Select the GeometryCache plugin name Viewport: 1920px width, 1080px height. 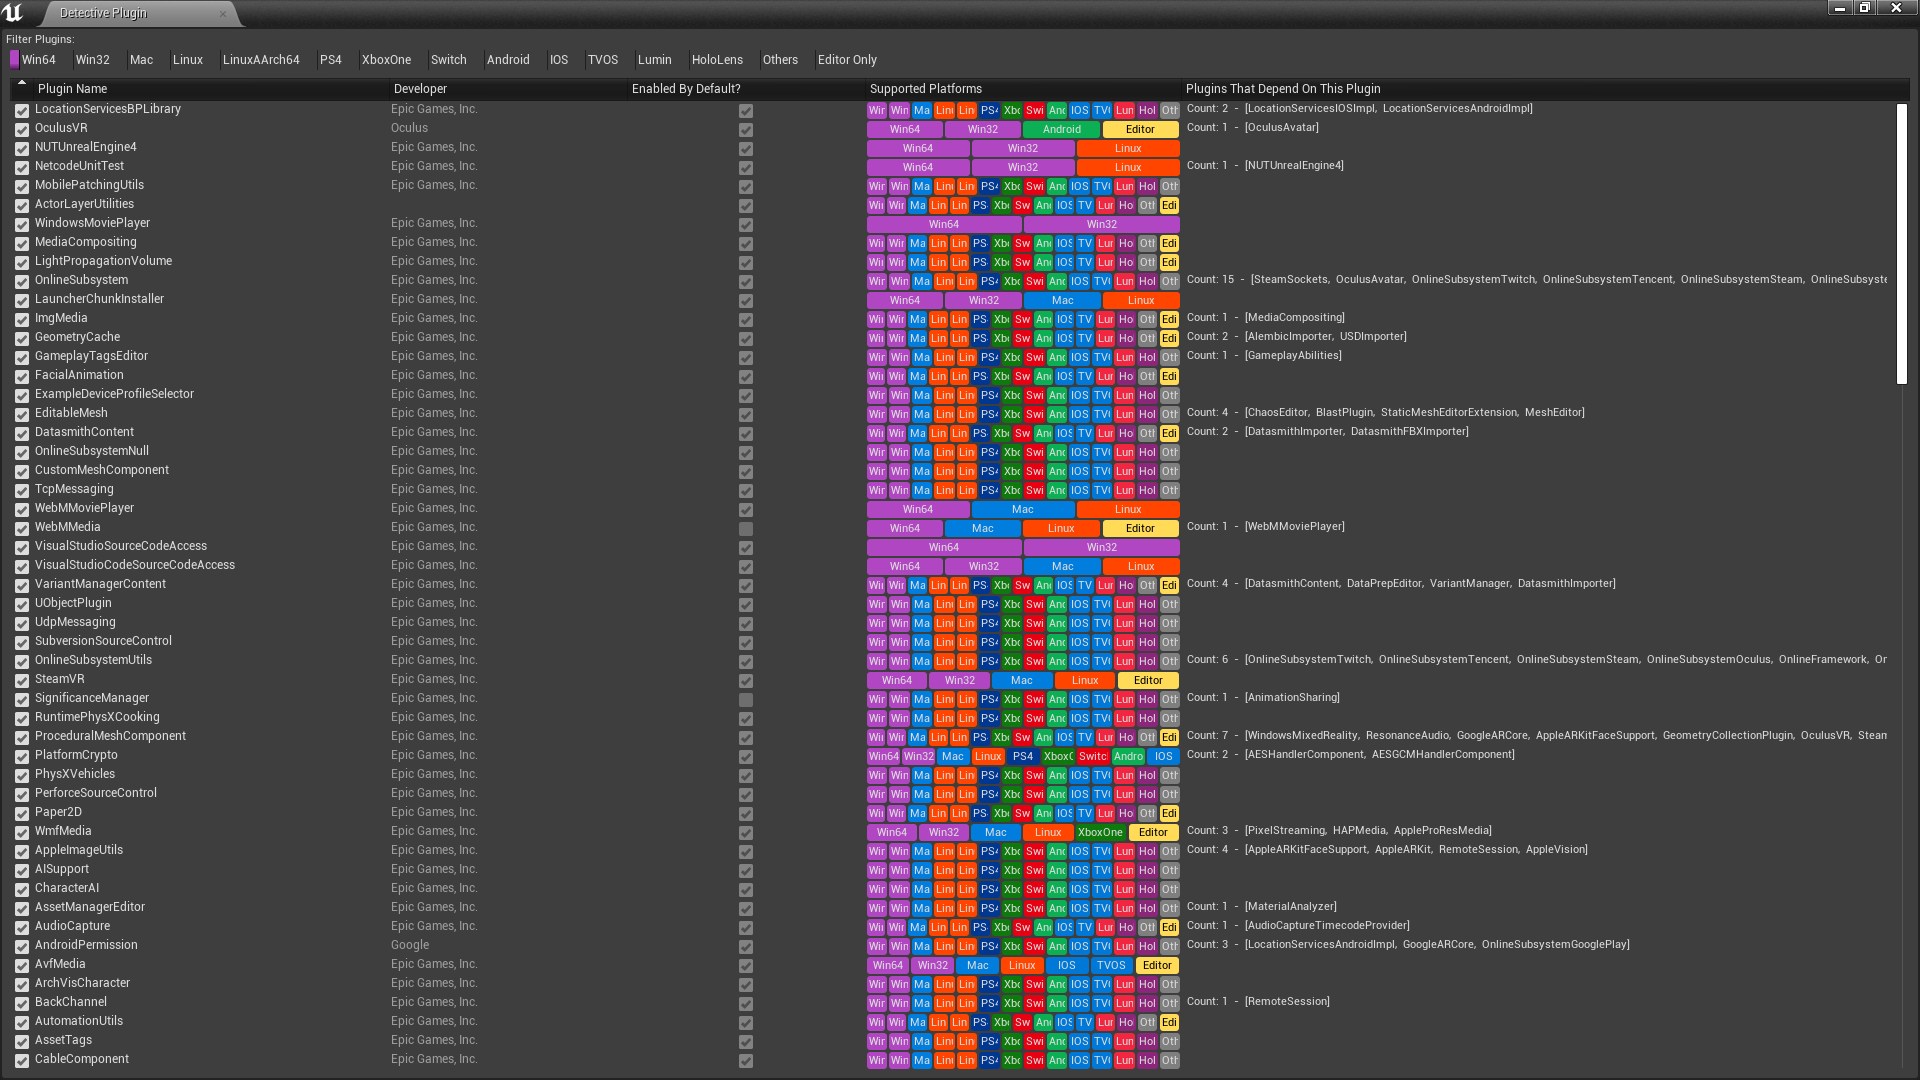(x=77, y=337)
